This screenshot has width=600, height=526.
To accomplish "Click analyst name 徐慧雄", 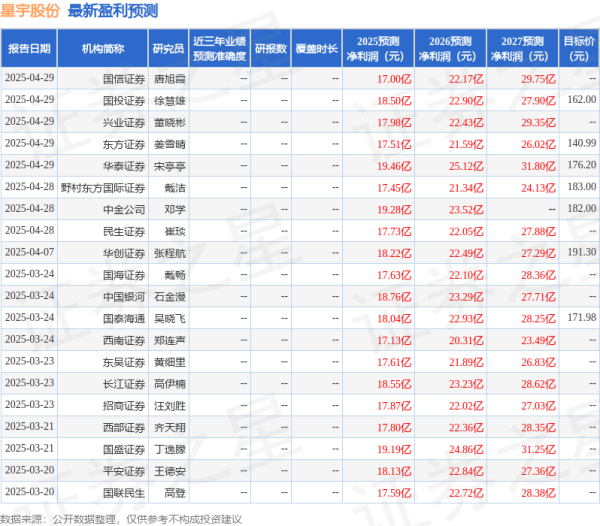I will coord(169,100).
